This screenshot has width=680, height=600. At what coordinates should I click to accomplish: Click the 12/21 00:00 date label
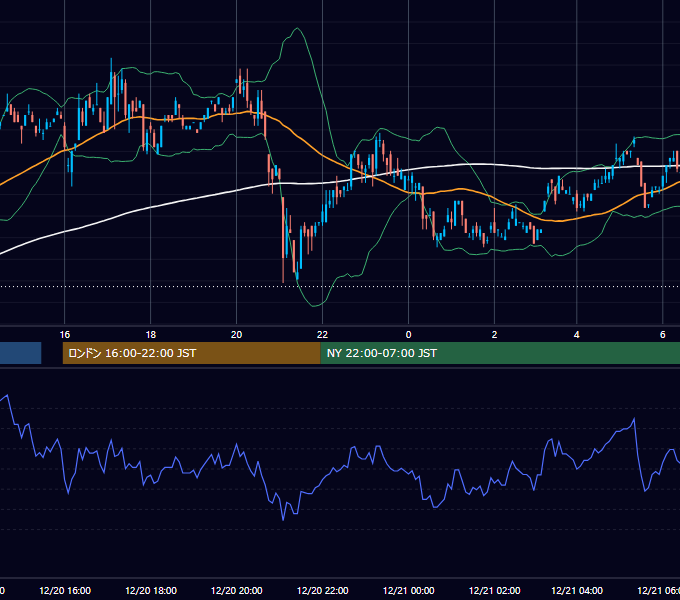tap(409, 590)
